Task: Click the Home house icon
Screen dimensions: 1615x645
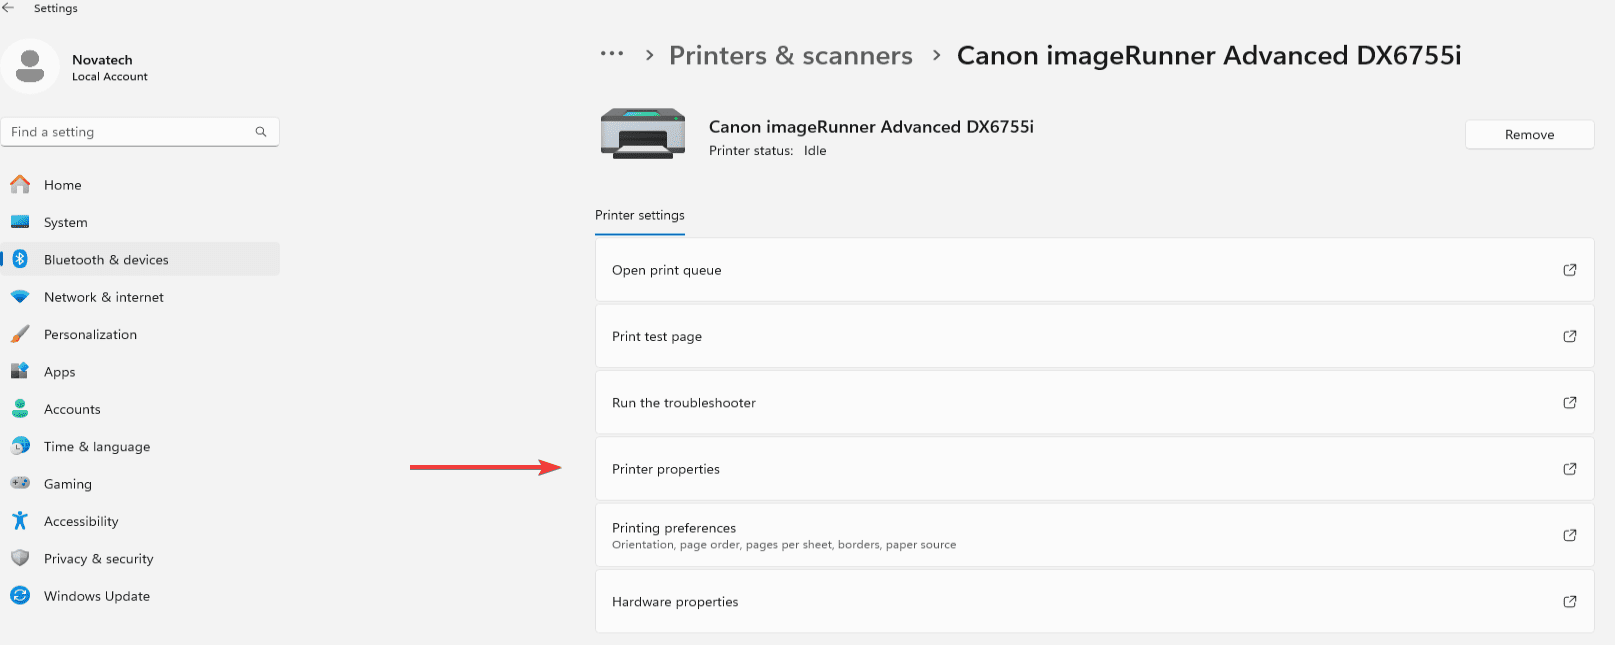Action: [x=20, y=185]
